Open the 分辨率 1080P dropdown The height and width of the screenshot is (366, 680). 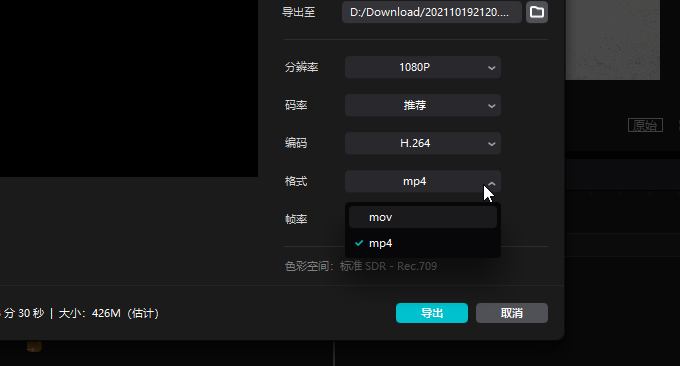click(x=423, y=67)
